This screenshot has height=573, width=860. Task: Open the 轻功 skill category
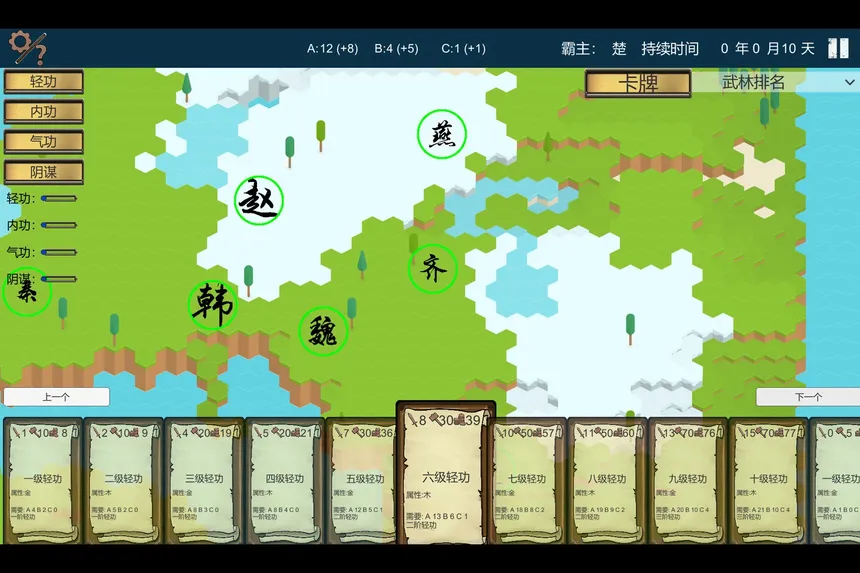pyautogui.click(x=44, y=82)
